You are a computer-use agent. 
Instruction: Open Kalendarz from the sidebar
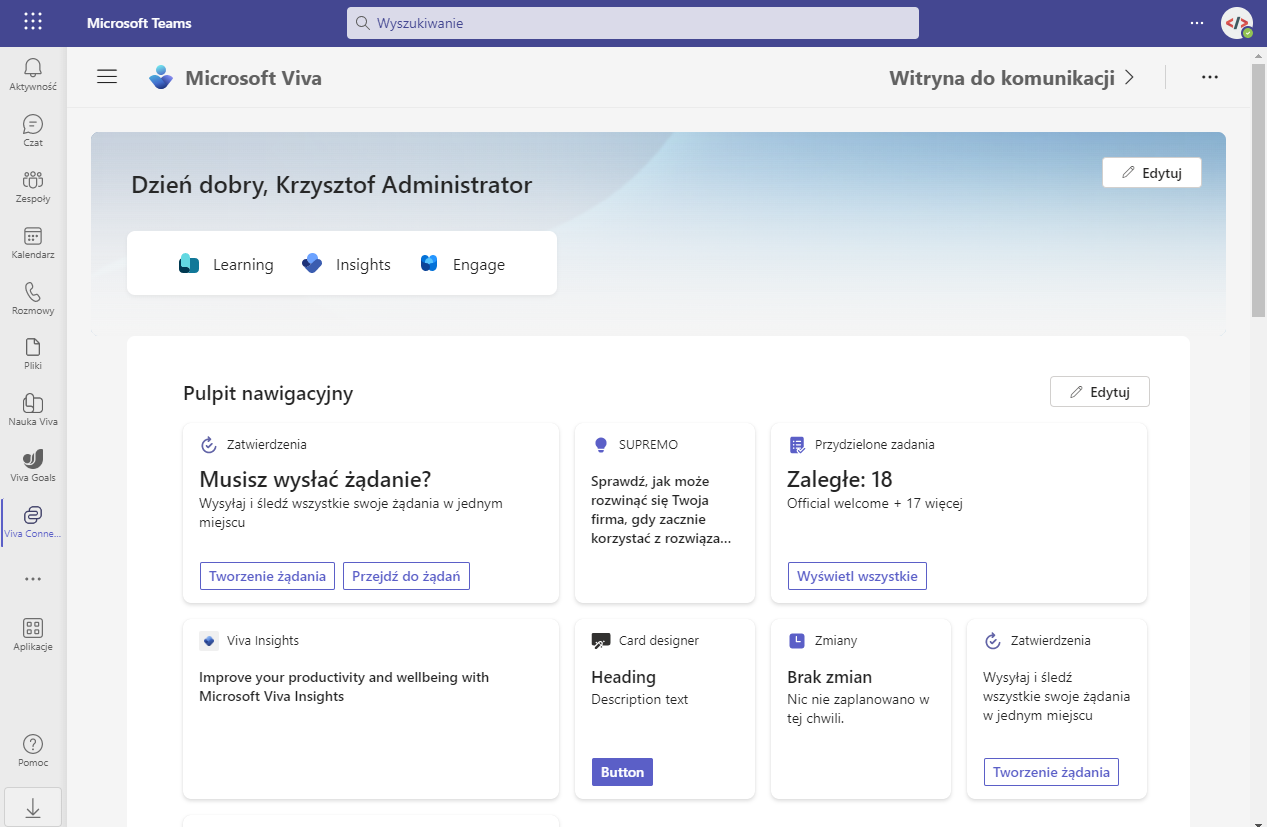point(33,242)
